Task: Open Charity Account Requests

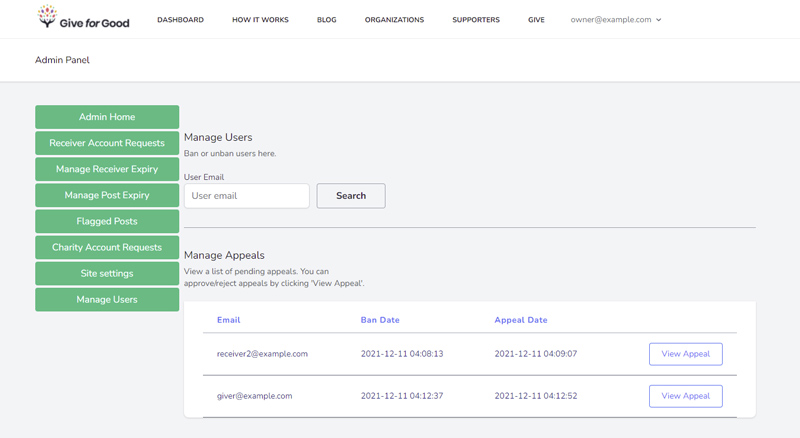Action: click(107, 247)
